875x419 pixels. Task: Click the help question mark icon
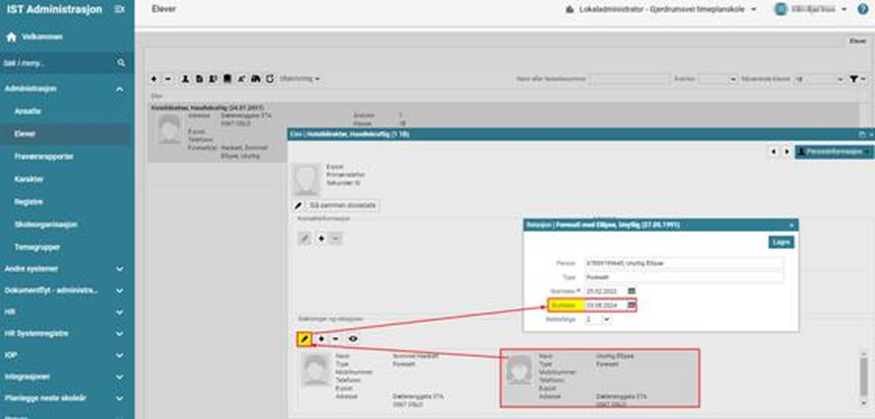[862, 9]
